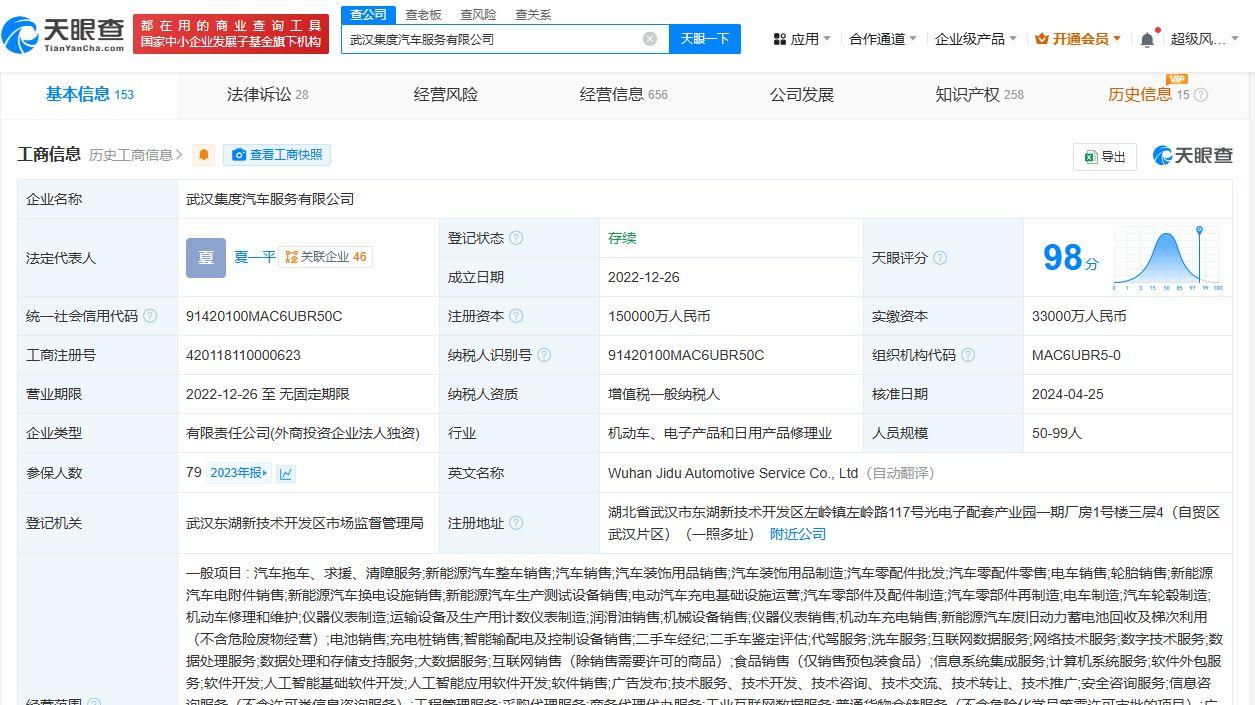
Task: Open the 开通会员 membership dropdown
Action: (x=1078, y=39)
